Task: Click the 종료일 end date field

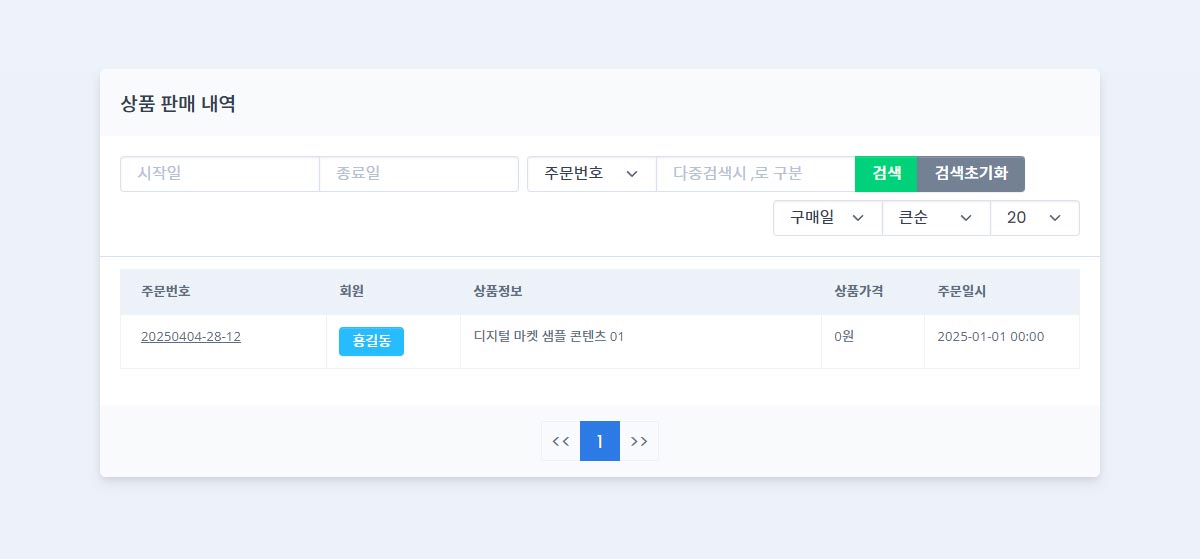Action: [x=419, y=174]
